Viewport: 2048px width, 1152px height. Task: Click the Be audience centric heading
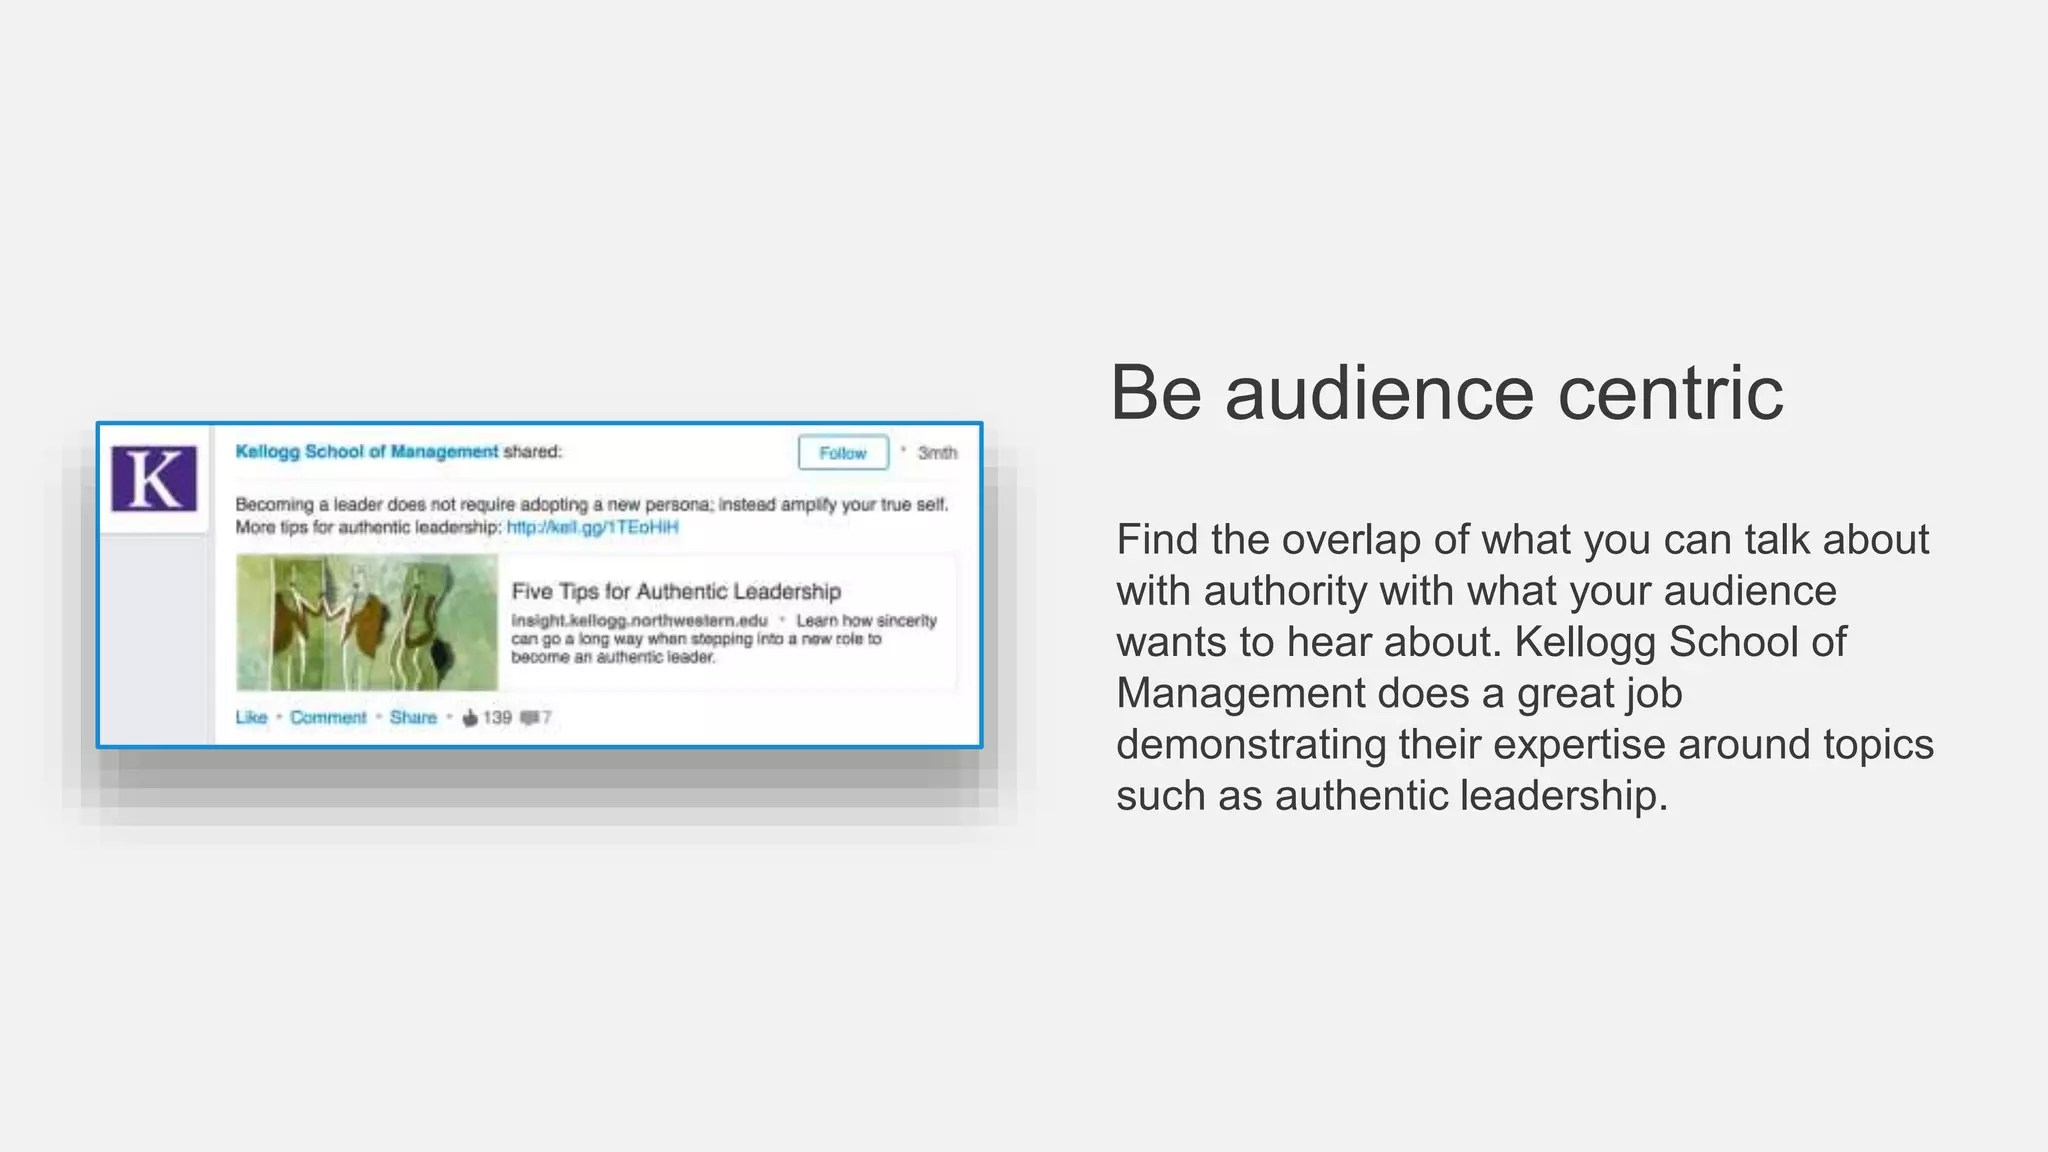pyautogui.click(x=1446, y=393)
